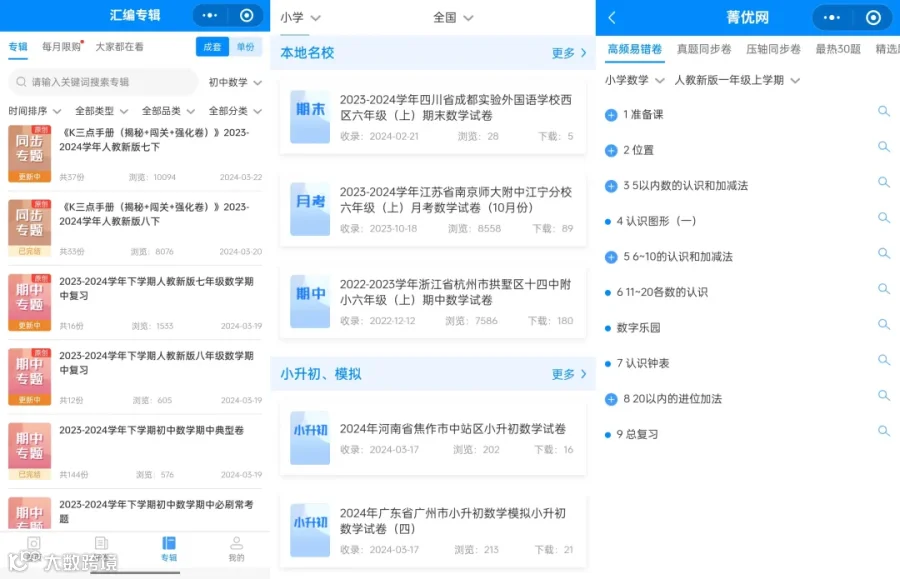Open 小学数学 subject dropdown
900x579 pixels.
[634, 80]
